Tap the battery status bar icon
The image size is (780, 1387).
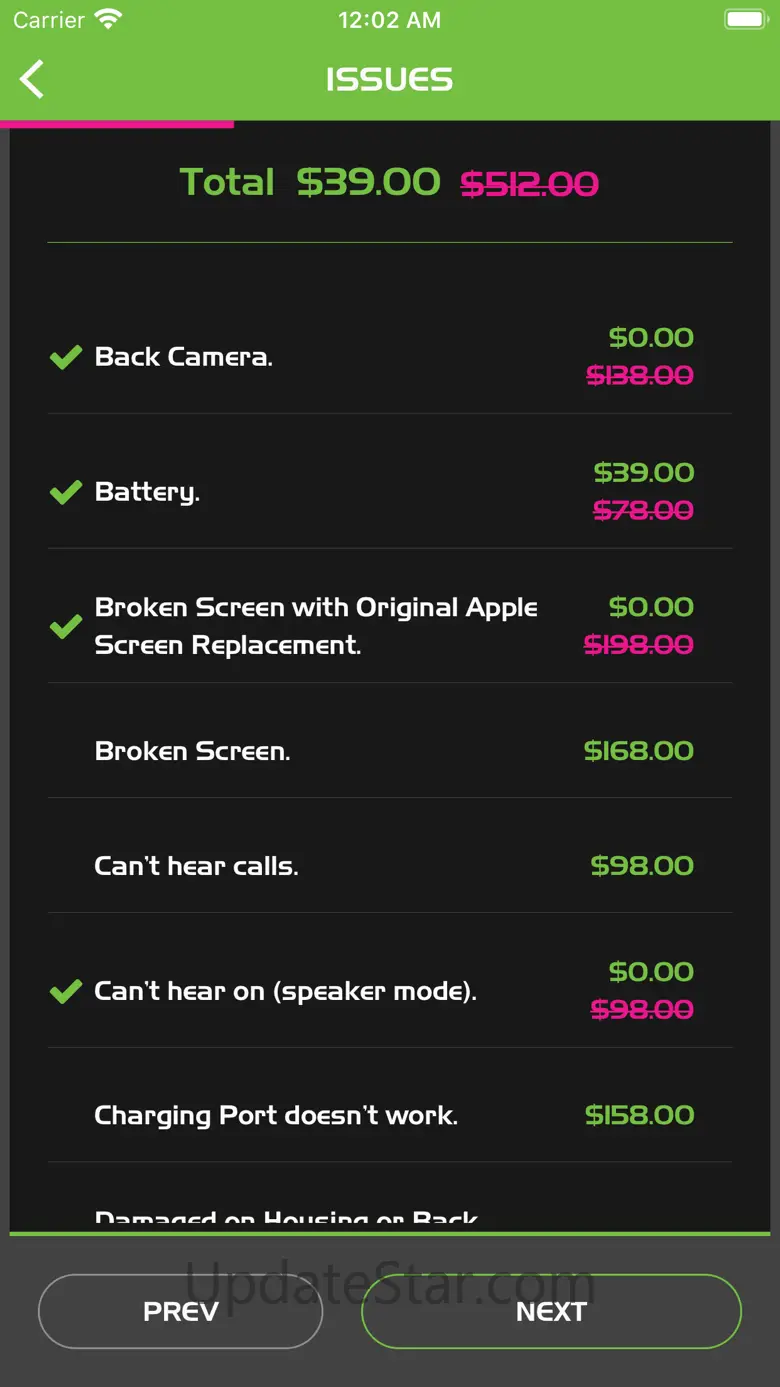point(745,20)
